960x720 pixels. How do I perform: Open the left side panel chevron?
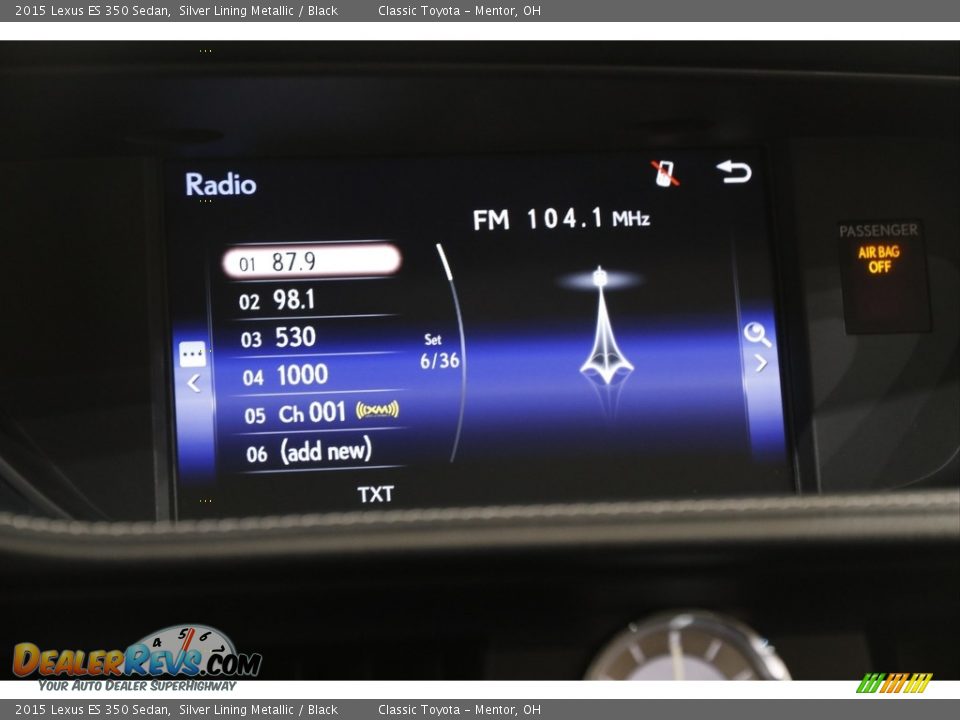[x=193, y=383]
